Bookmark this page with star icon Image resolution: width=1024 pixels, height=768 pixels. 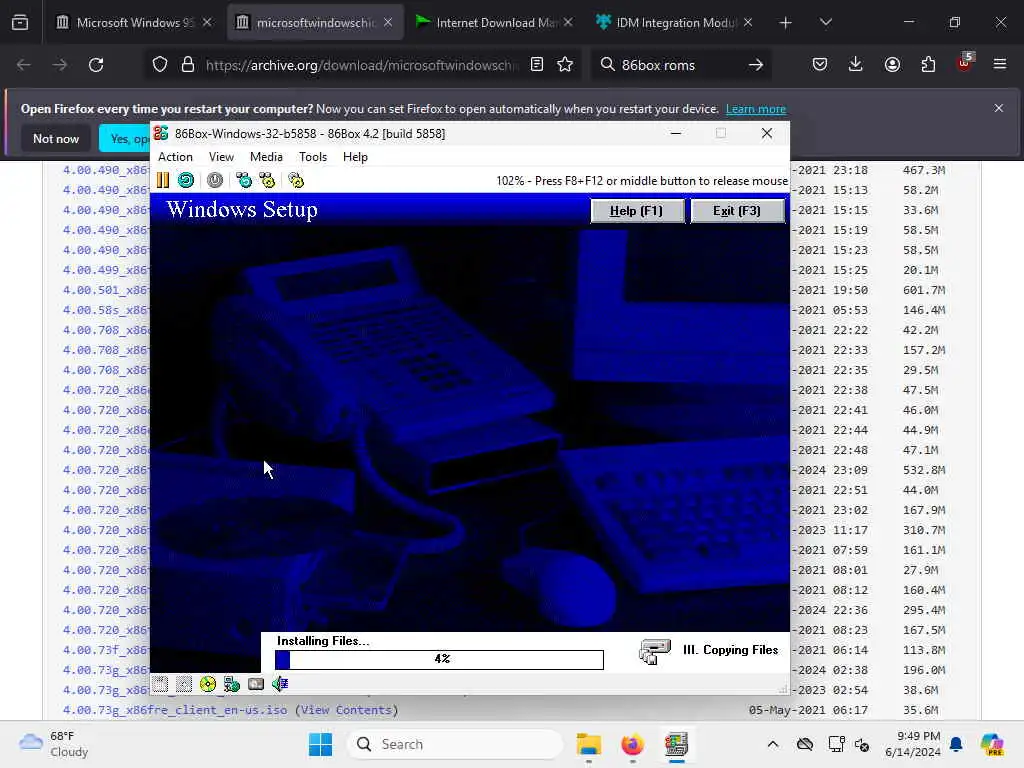click(566, 65)
